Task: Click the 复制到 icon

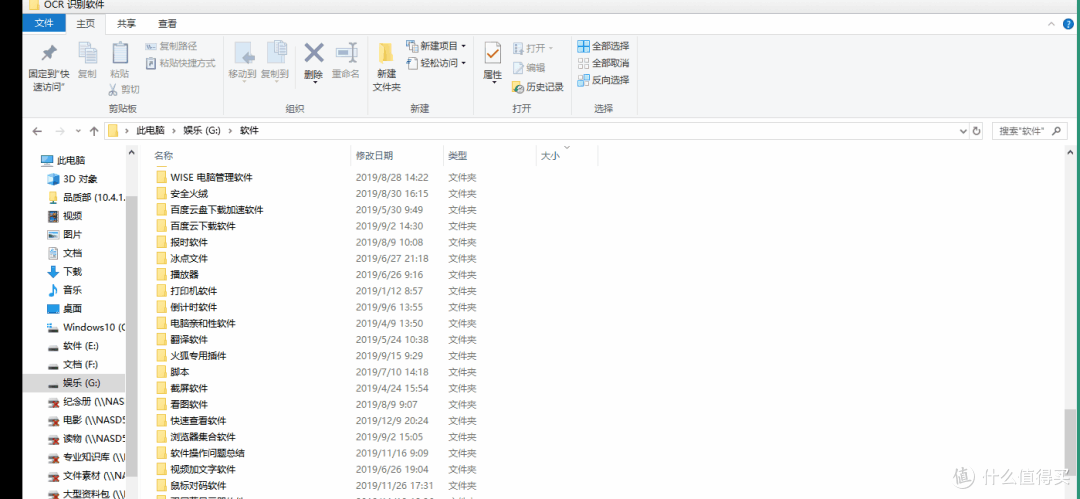Action: tap(276, 53)
